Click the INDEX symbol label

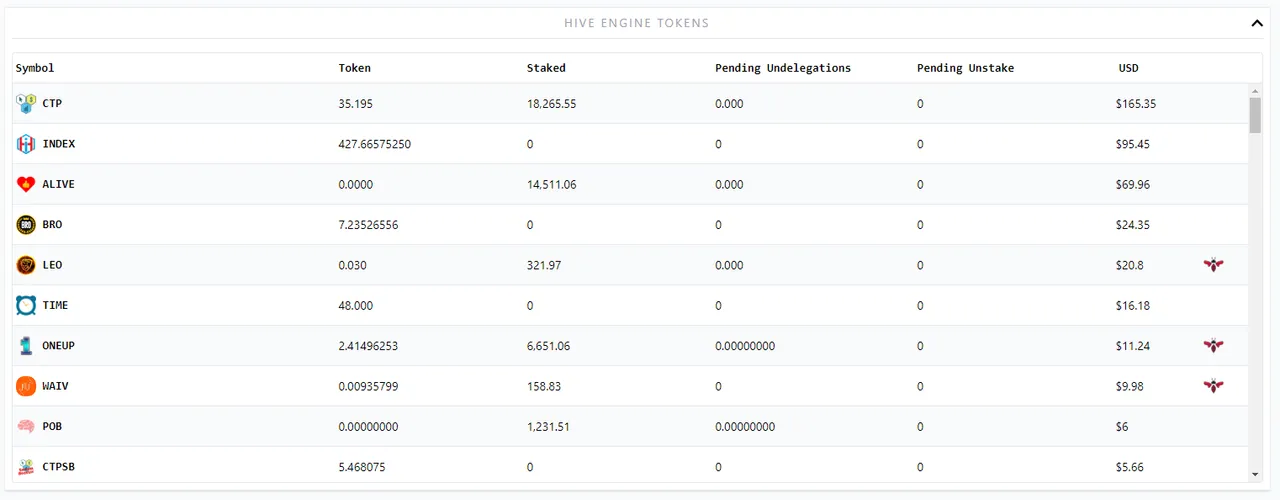point(59,144)
